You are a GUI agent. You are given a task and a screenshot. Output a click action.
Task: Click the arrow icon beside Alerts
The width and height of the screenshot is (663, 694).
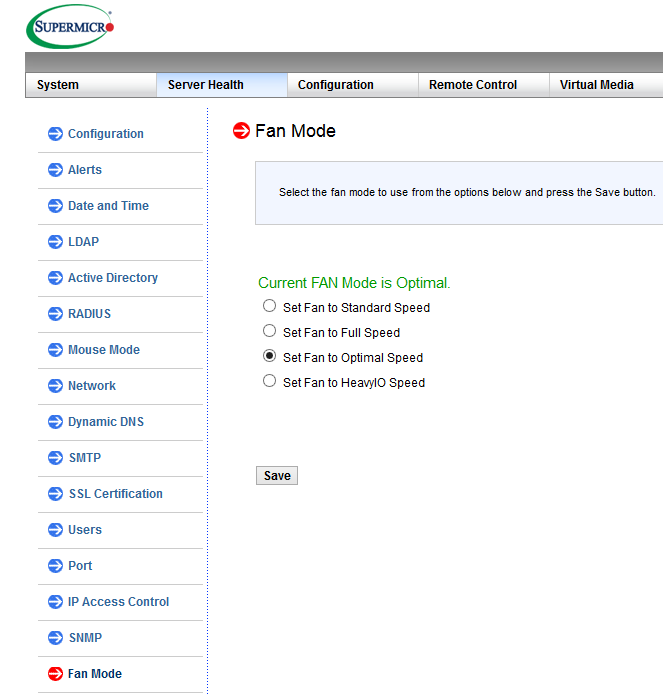(55, 170)
